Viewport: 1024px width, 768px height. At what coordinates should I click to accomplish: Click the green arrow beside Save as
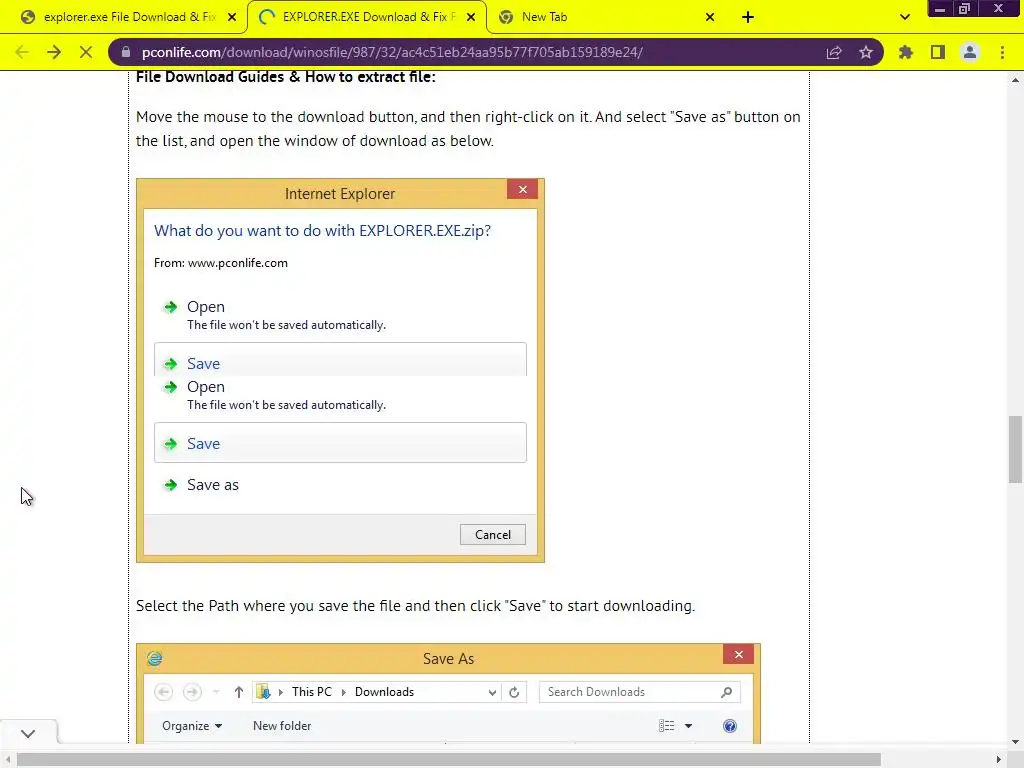(x=170, y=485)
